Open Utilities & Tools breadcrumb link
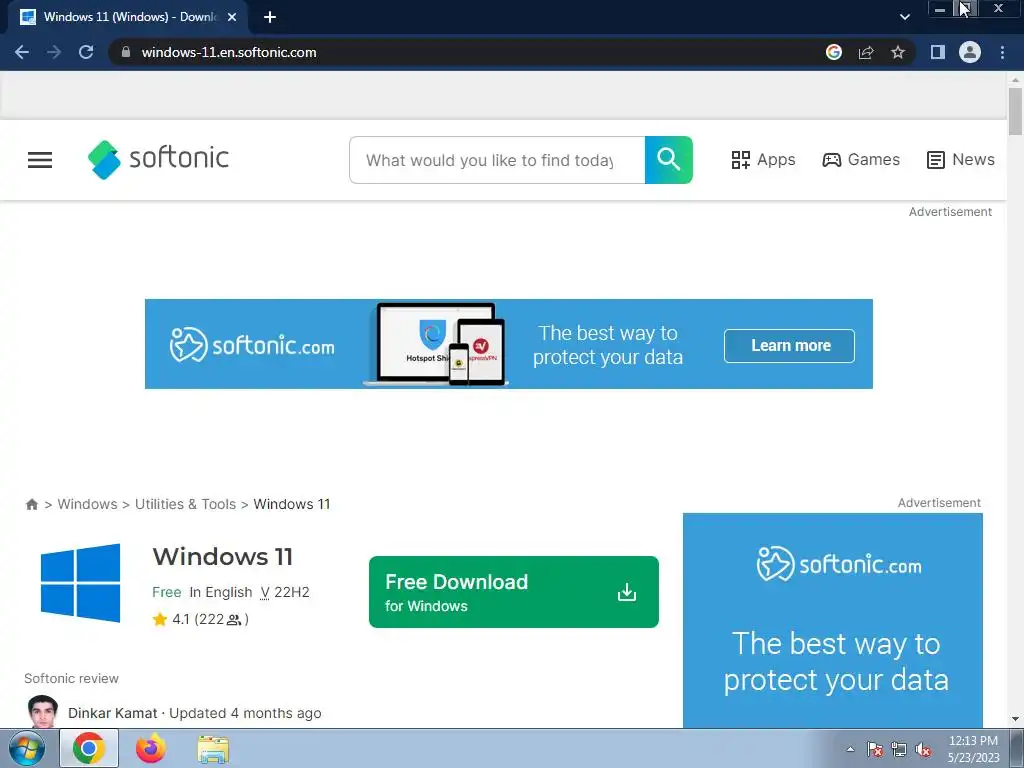 185,504
